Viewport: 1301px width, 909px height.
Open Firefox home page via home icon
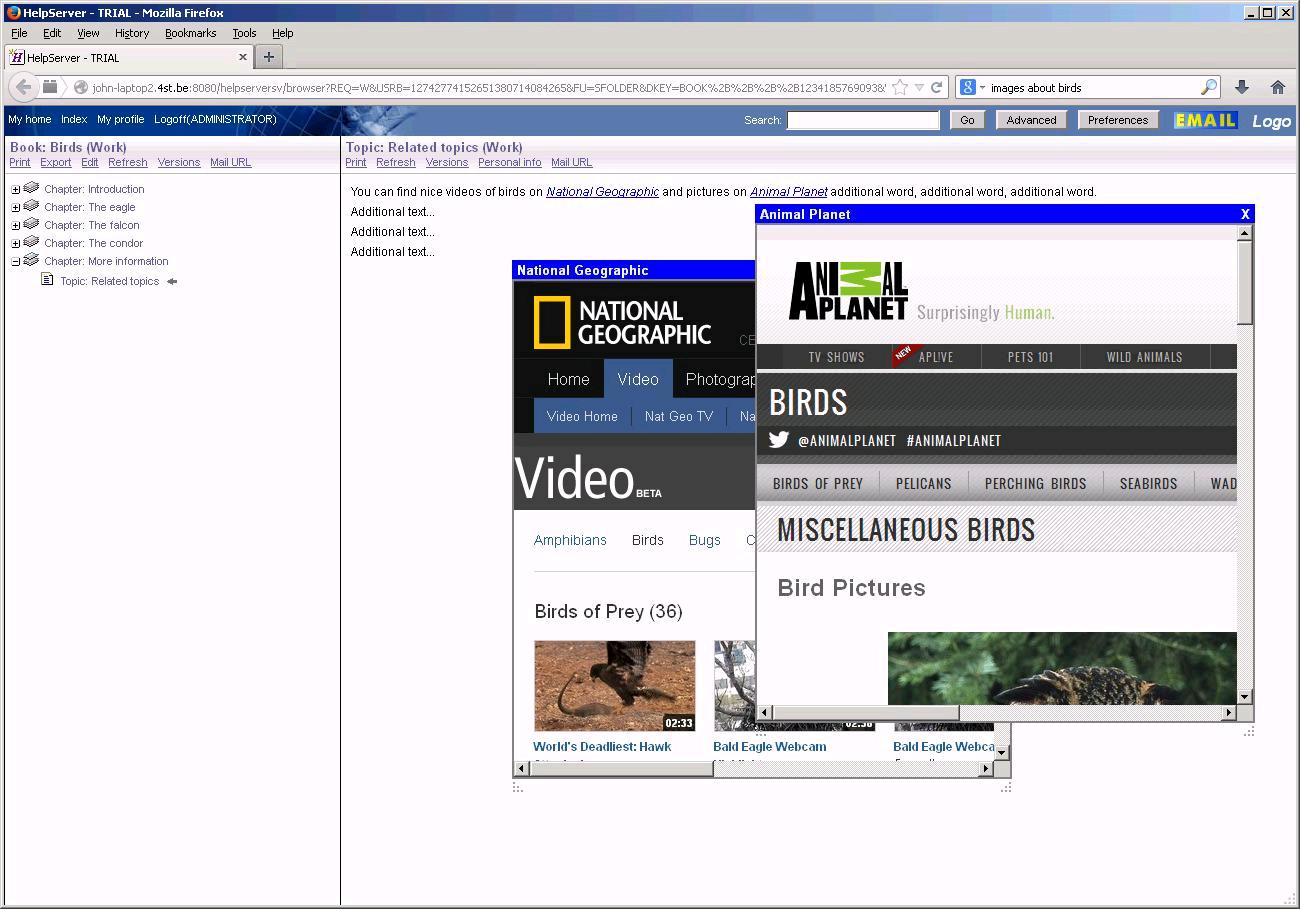point(1278,87)
